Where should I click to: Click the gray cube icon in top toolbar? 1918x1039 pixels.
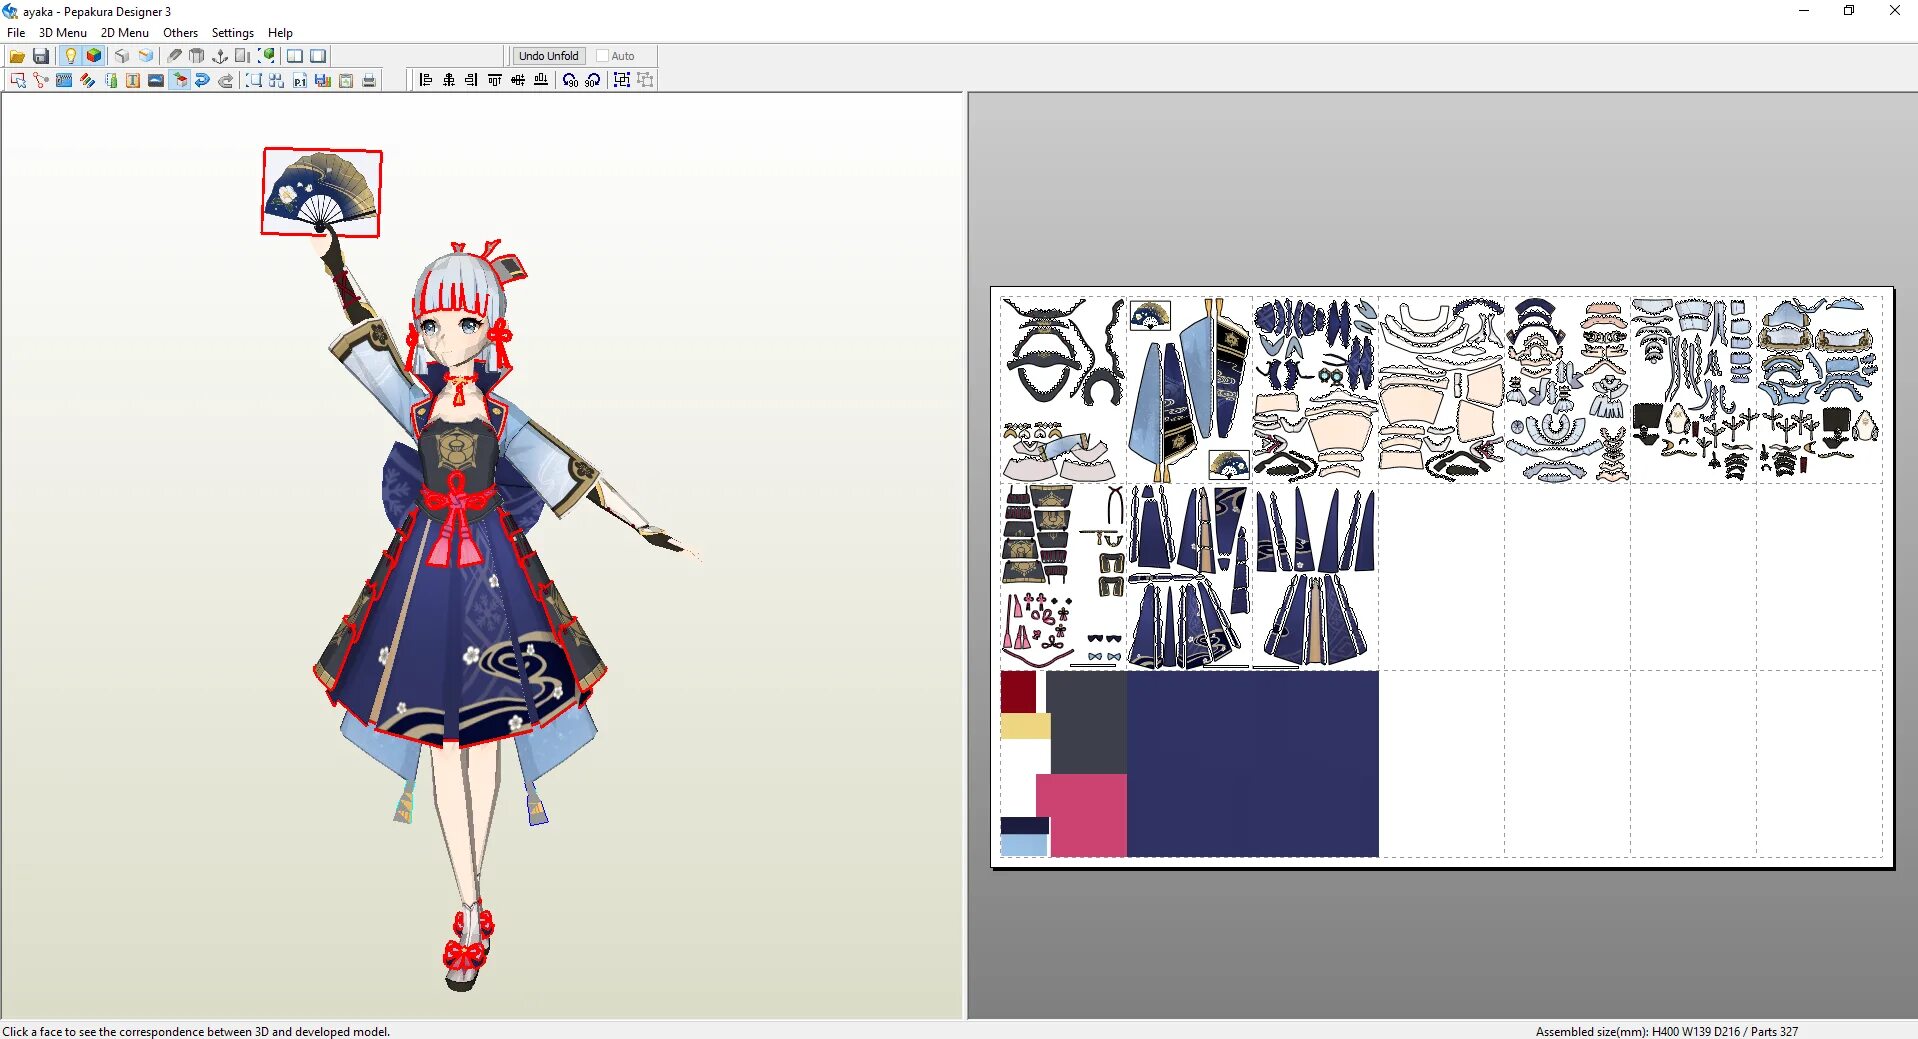click(x=122, y=56)
